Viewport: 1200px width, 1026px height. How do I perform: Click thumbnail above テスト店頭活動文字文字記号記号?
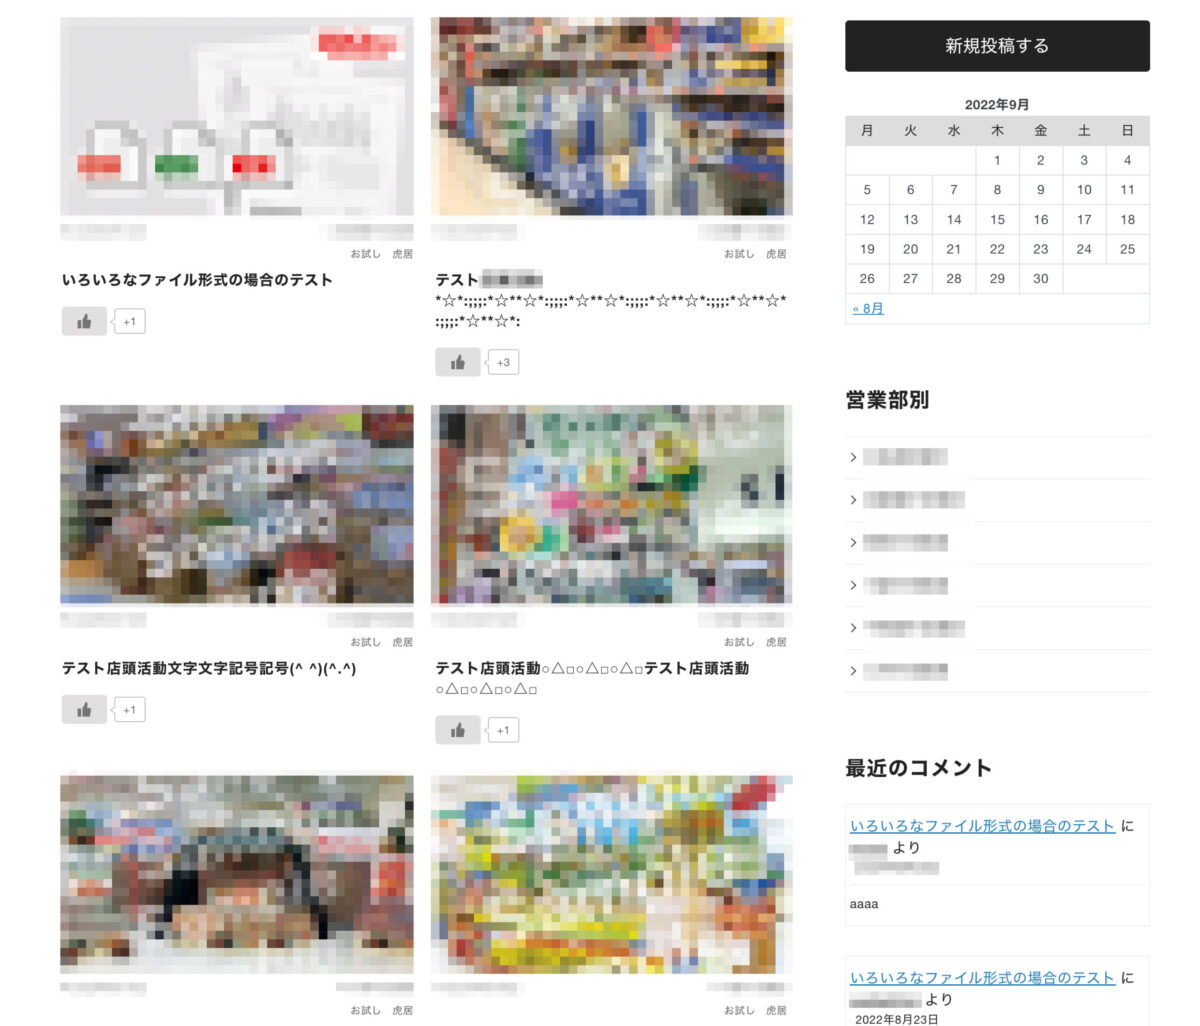point(237,504)
